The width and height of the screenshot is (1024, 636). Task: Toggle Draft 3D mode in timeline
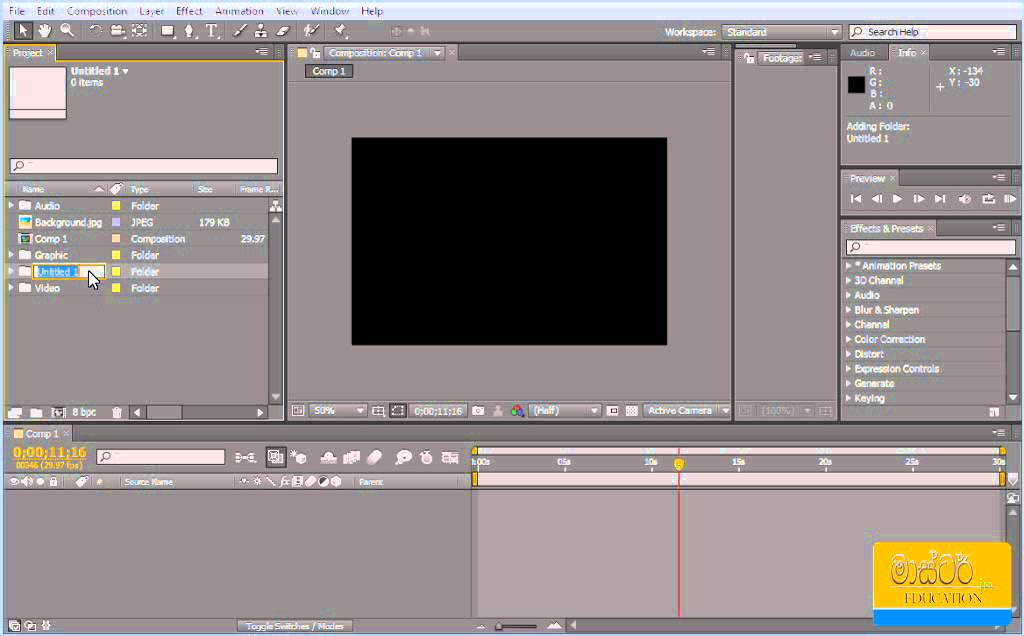[298, 458]
